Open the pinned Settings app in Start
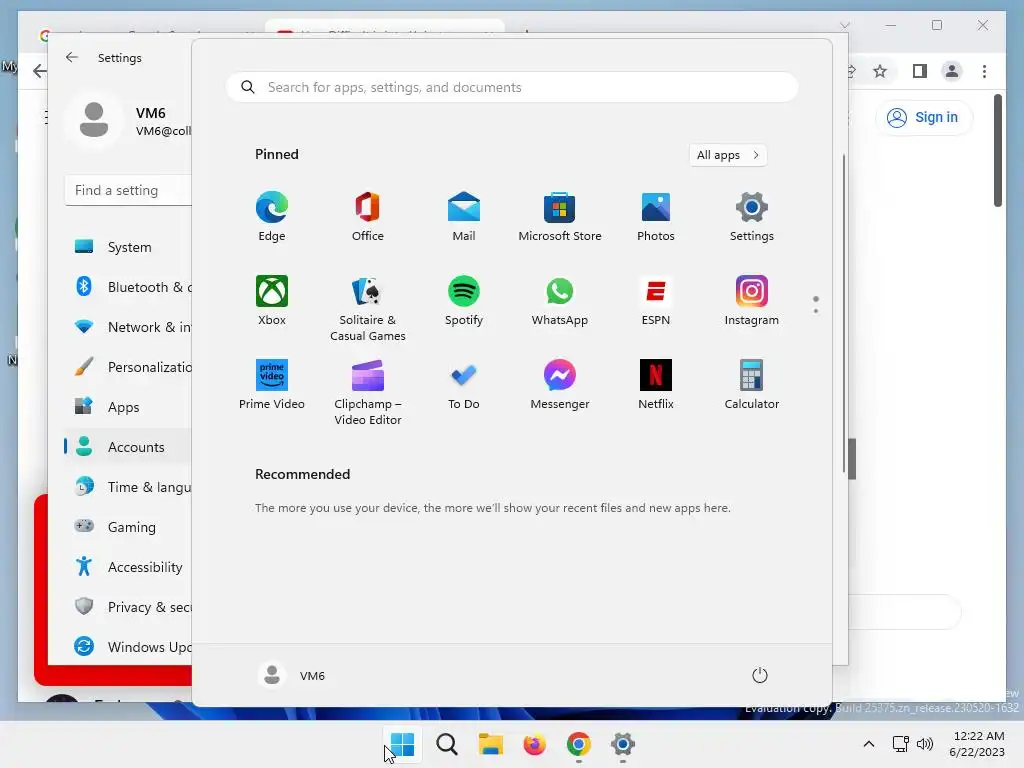The height and width of the screenshot is (768, 1024). click(x=752, y=217)
